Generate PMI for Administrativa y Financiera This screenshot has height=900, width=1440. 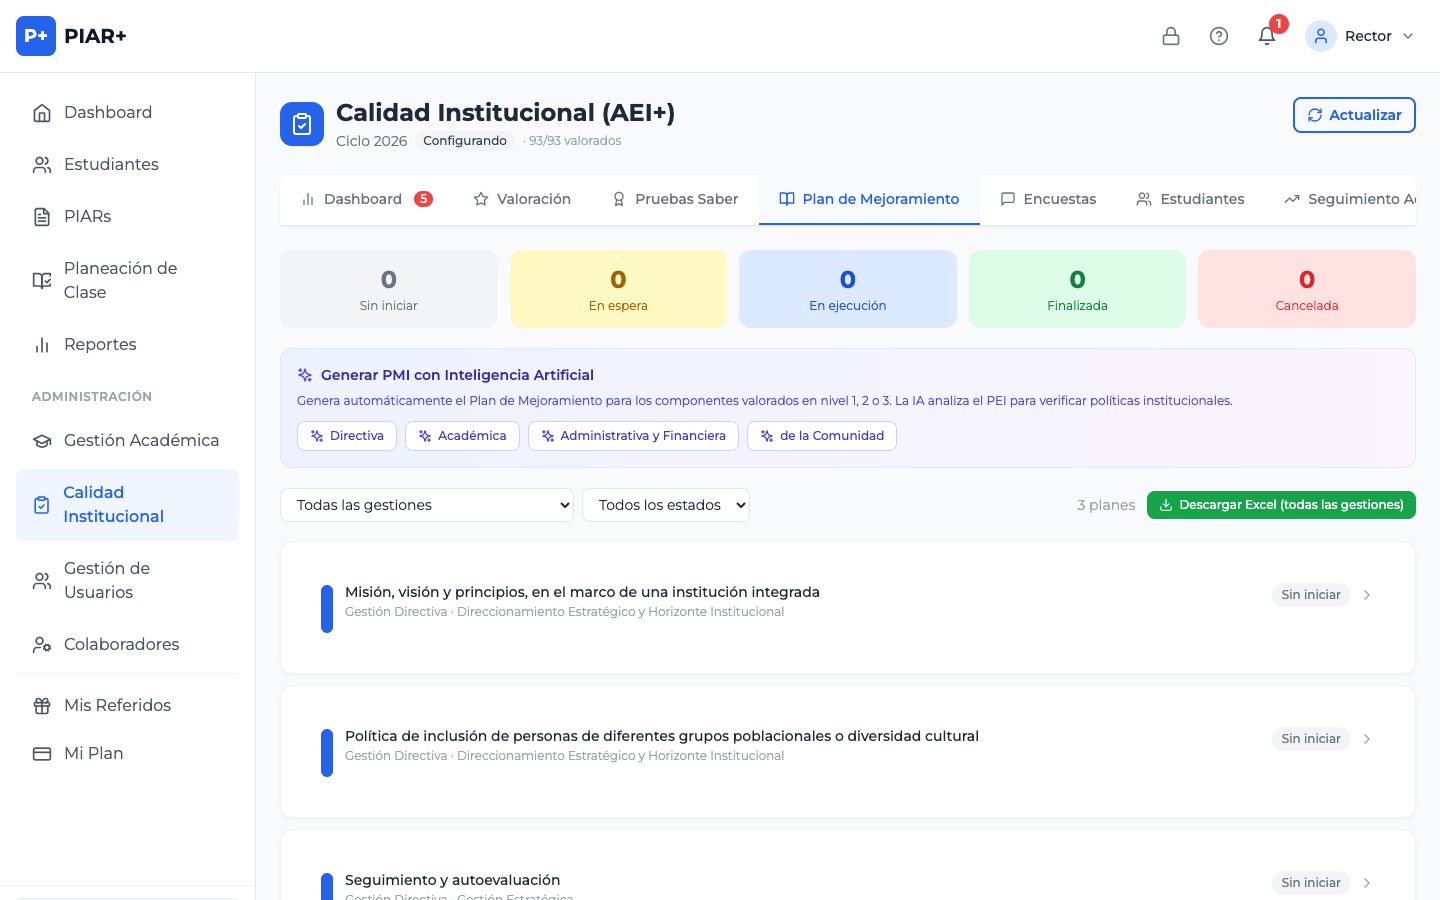click(x=633, y=436)
